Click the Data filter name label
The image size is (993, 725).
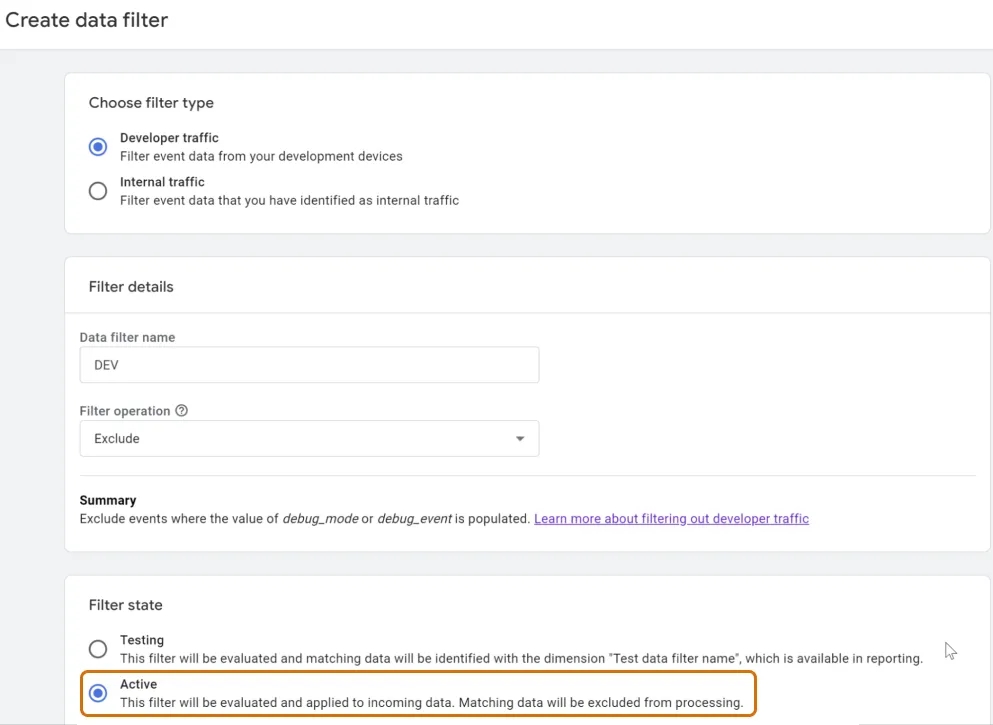coord(127,337)
